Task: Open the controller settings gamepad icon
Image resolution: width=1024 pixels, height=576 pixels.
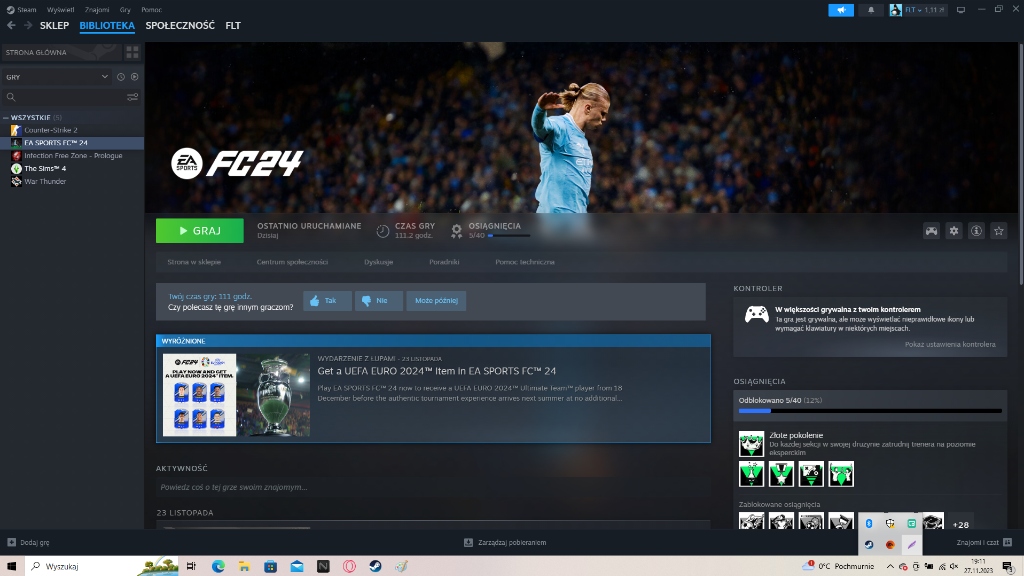Action: pos(931,231)
